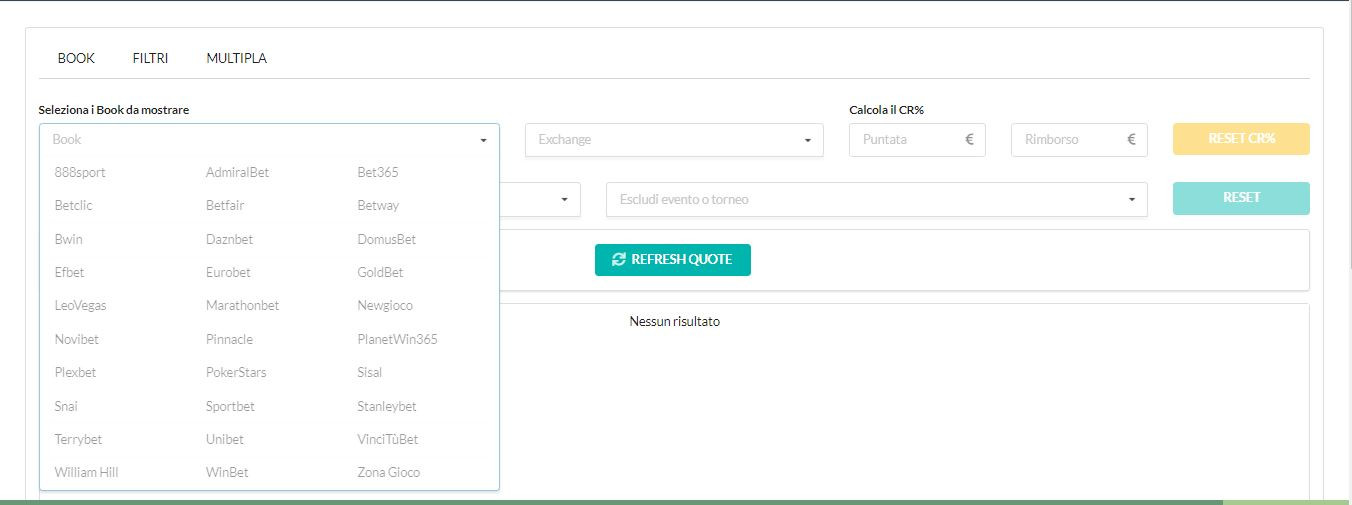
Task: Choose Newgioco from the list
Action: (x=385, y=305)
